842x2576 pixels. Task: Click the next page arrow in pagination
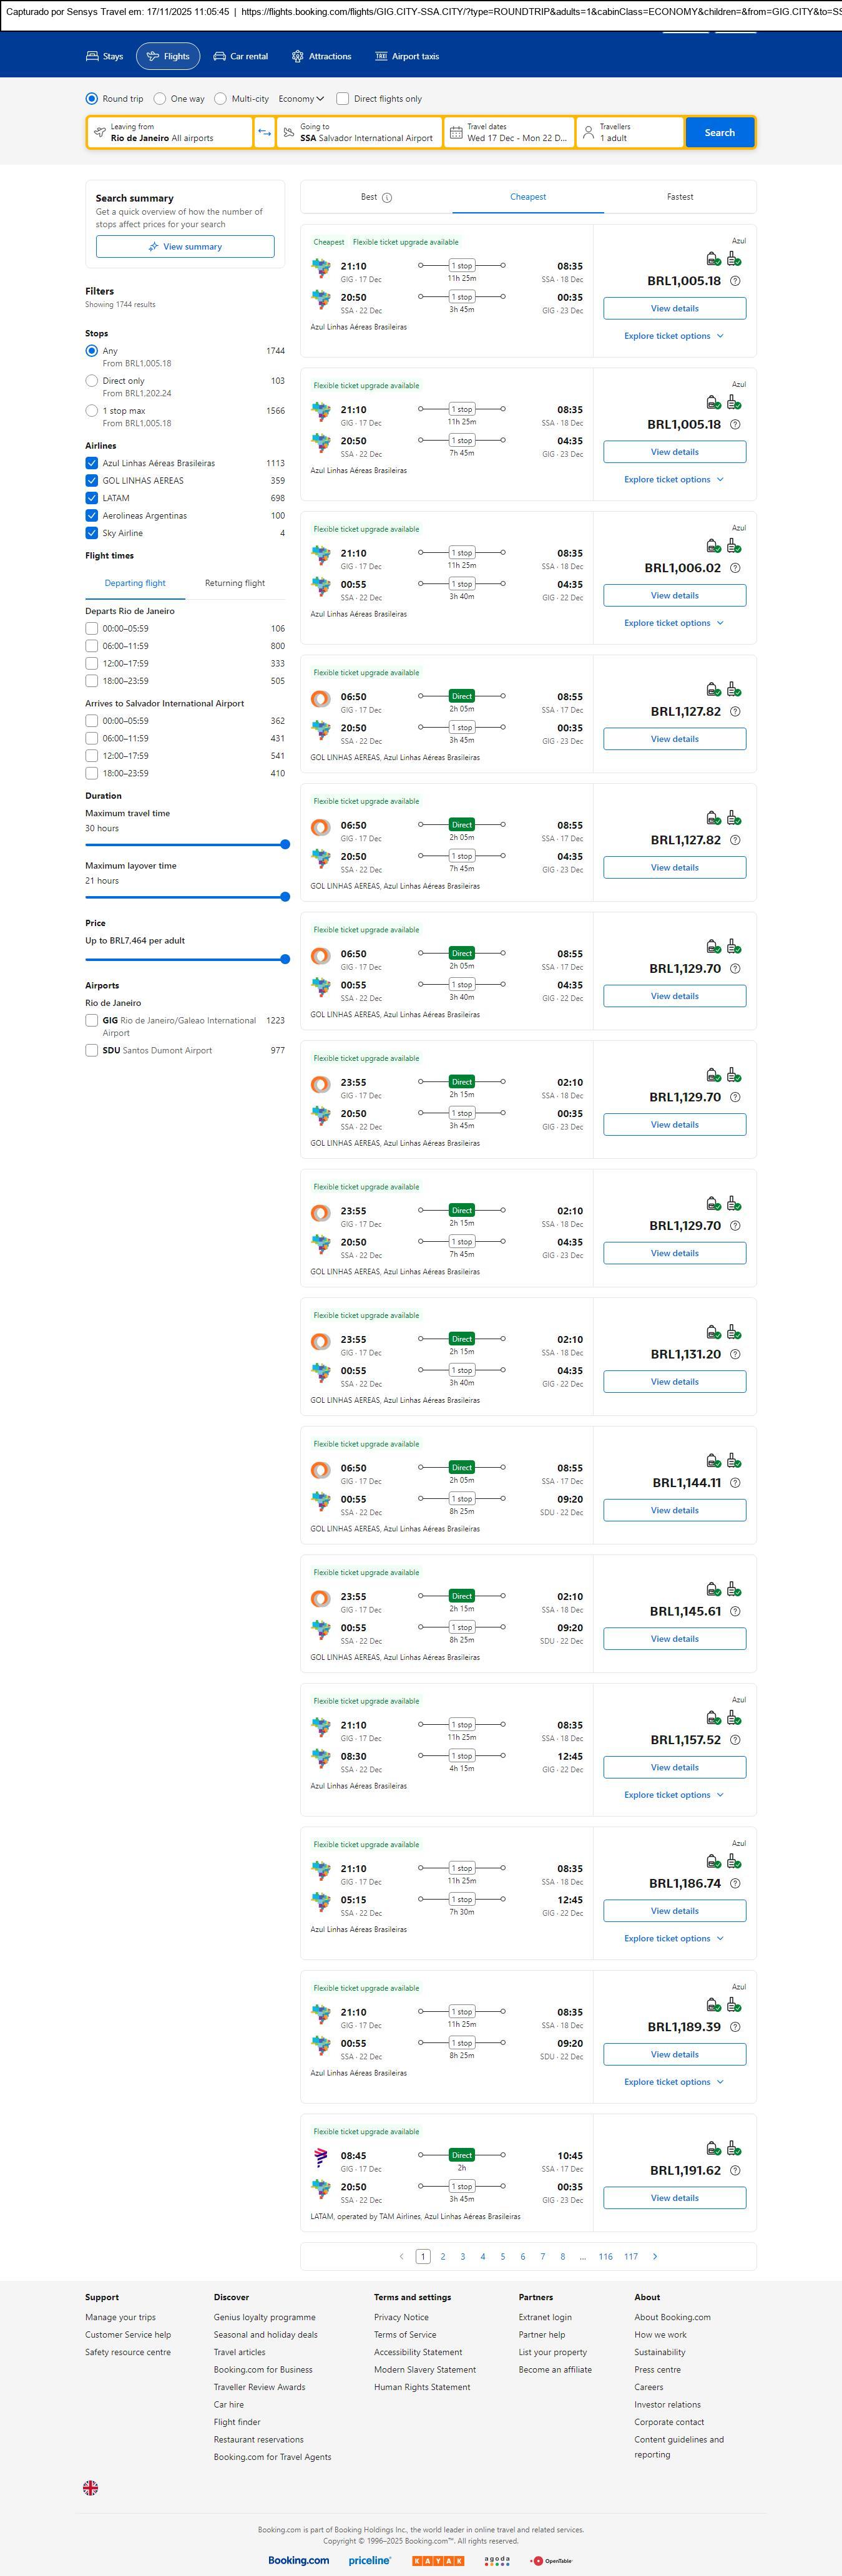click(x=655, y=2256)
